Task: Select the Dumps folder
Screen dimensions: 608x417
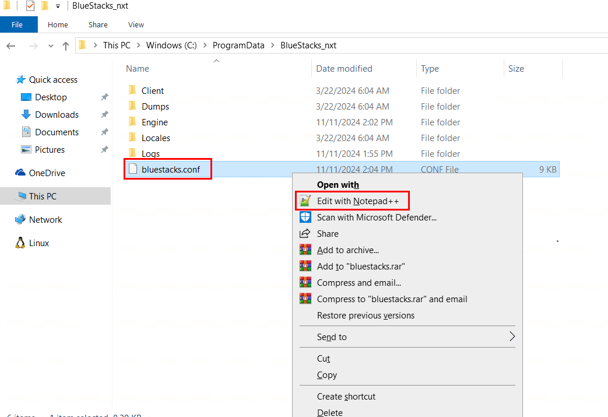Action: 155,106
